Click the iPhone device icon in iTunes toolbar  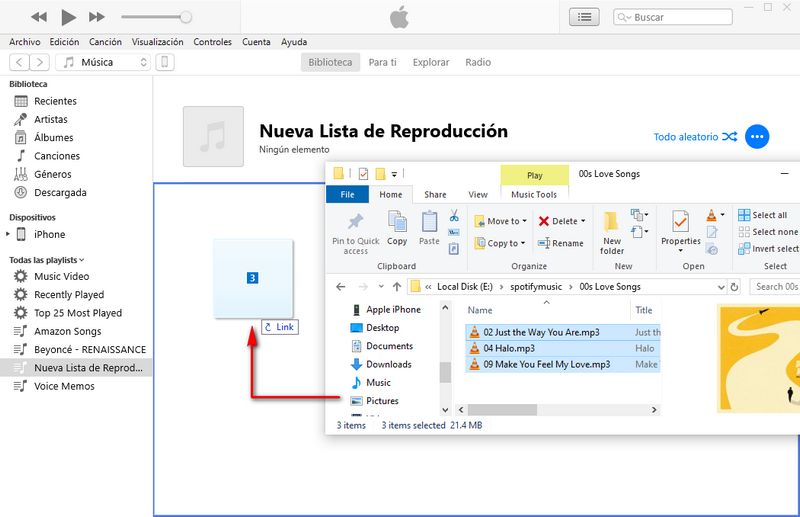tap(165, 62)
